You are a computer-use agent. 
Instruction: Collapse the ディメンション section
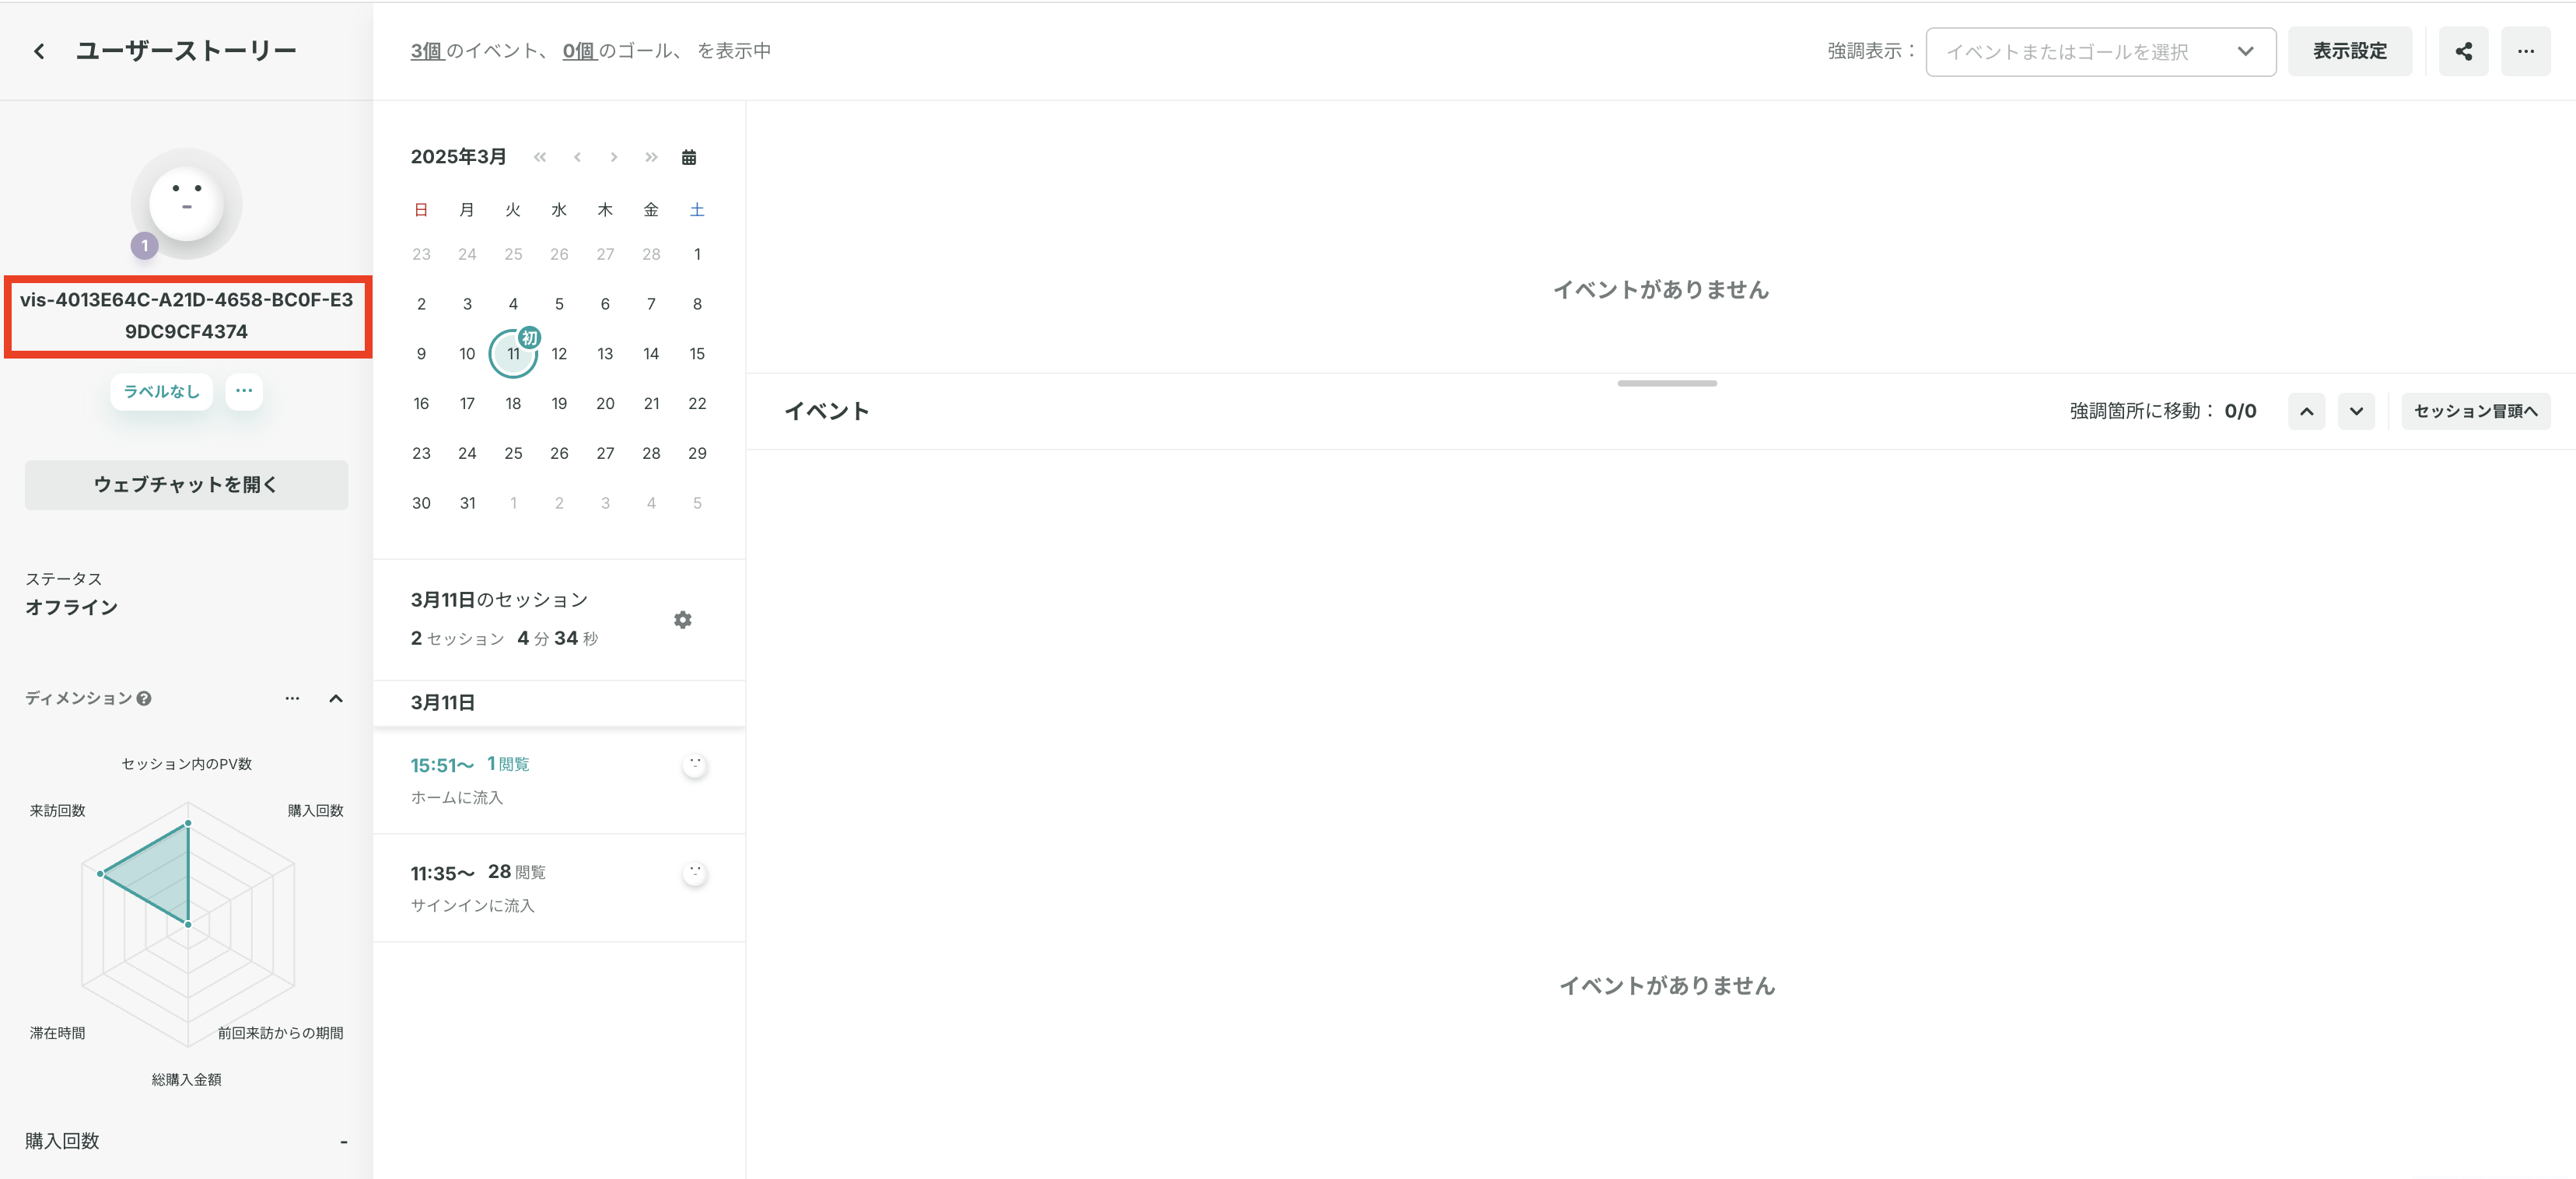tap(336, 699)
